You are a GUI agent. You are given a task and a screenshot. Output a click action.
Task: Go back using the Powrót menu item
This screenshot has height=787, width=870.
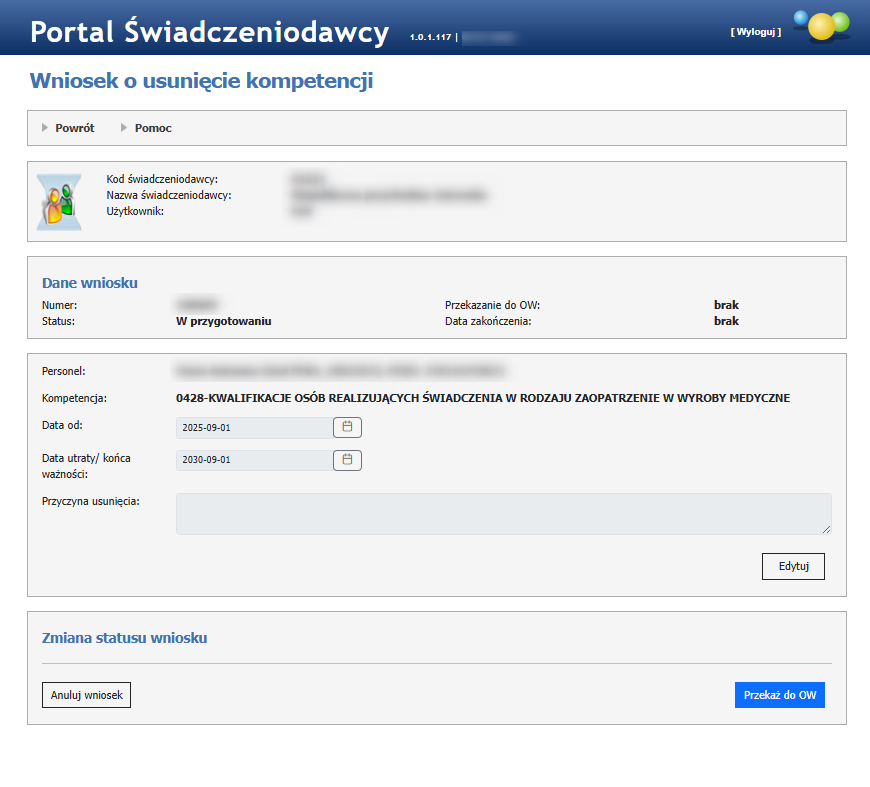[75, 128]
